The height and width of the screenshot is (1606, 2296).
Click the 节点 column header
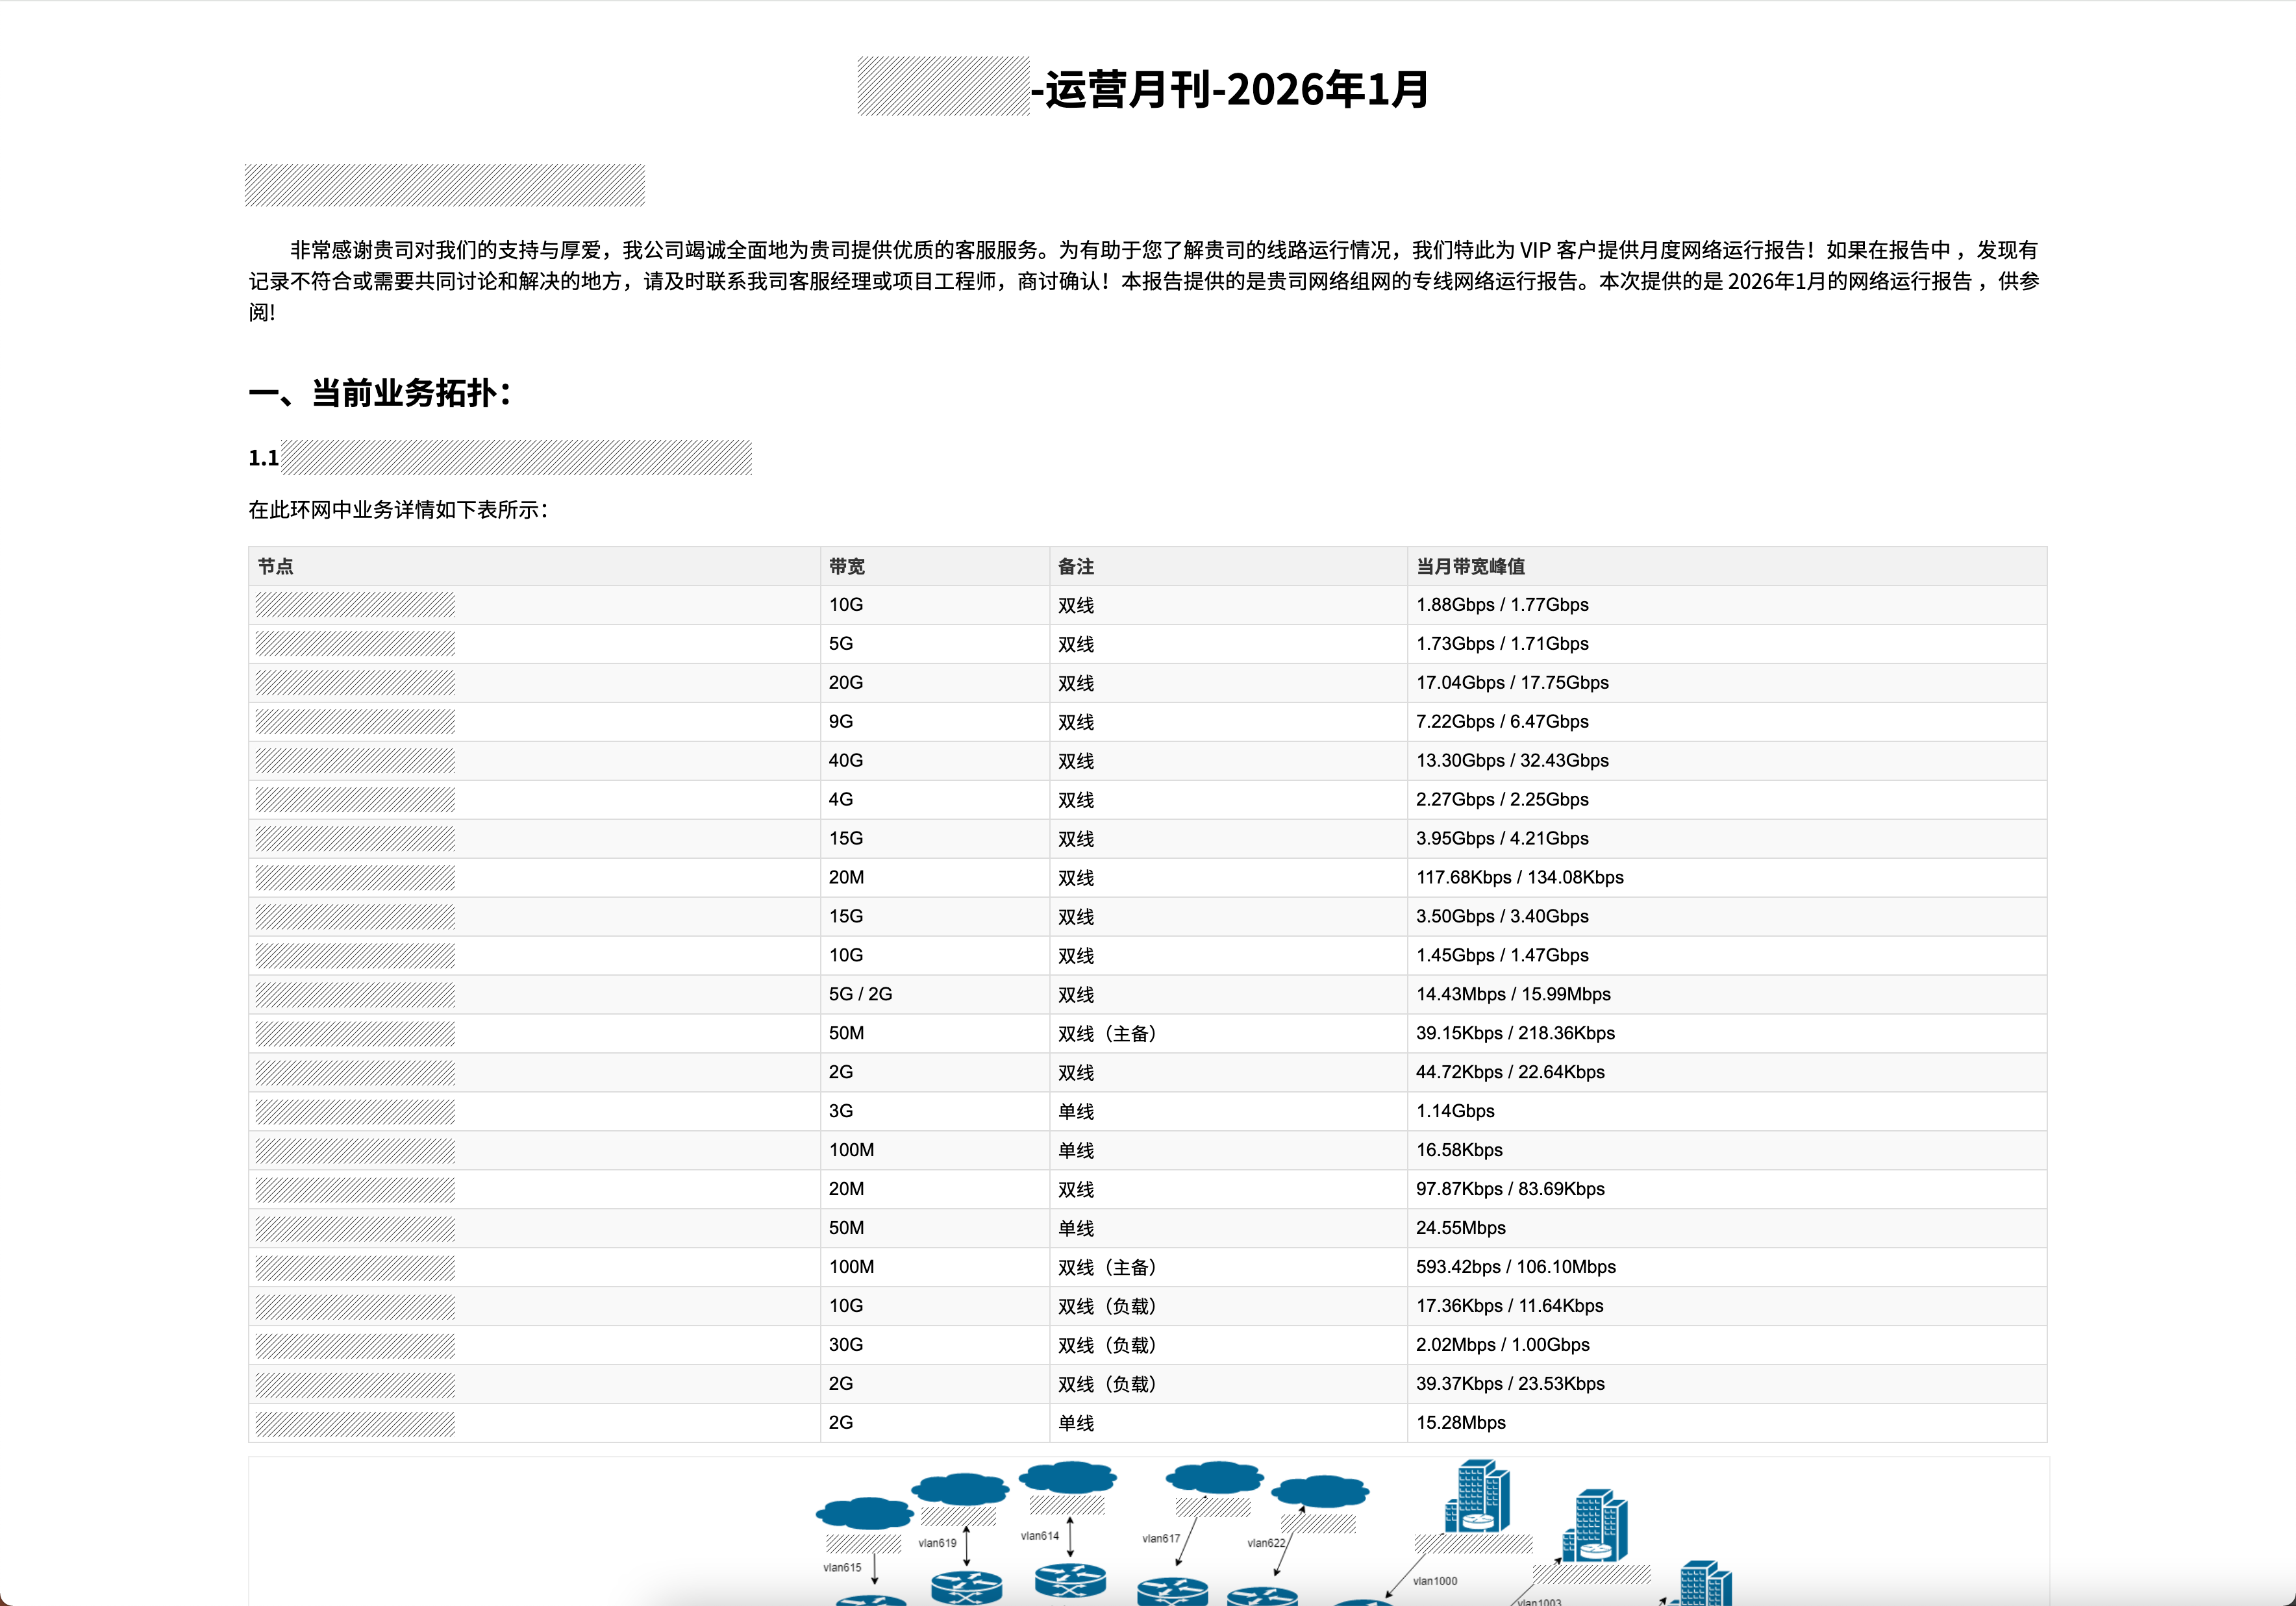276,566
